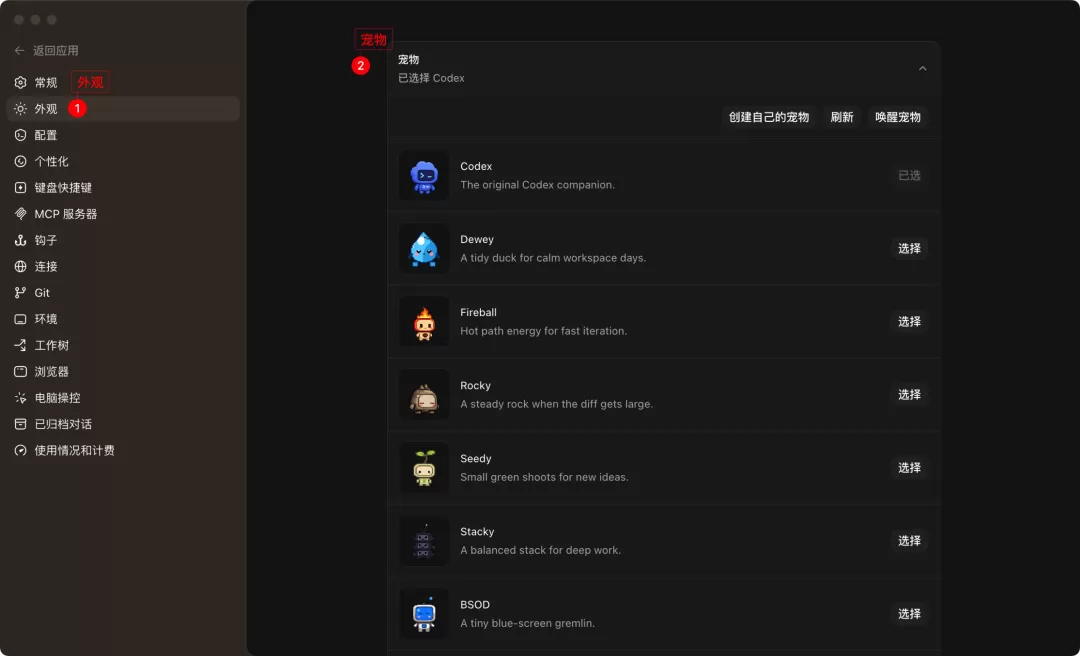Viewport: 1080px width, 656px height.
Task: Click the 工作树 icon
Action: point(21,345)
